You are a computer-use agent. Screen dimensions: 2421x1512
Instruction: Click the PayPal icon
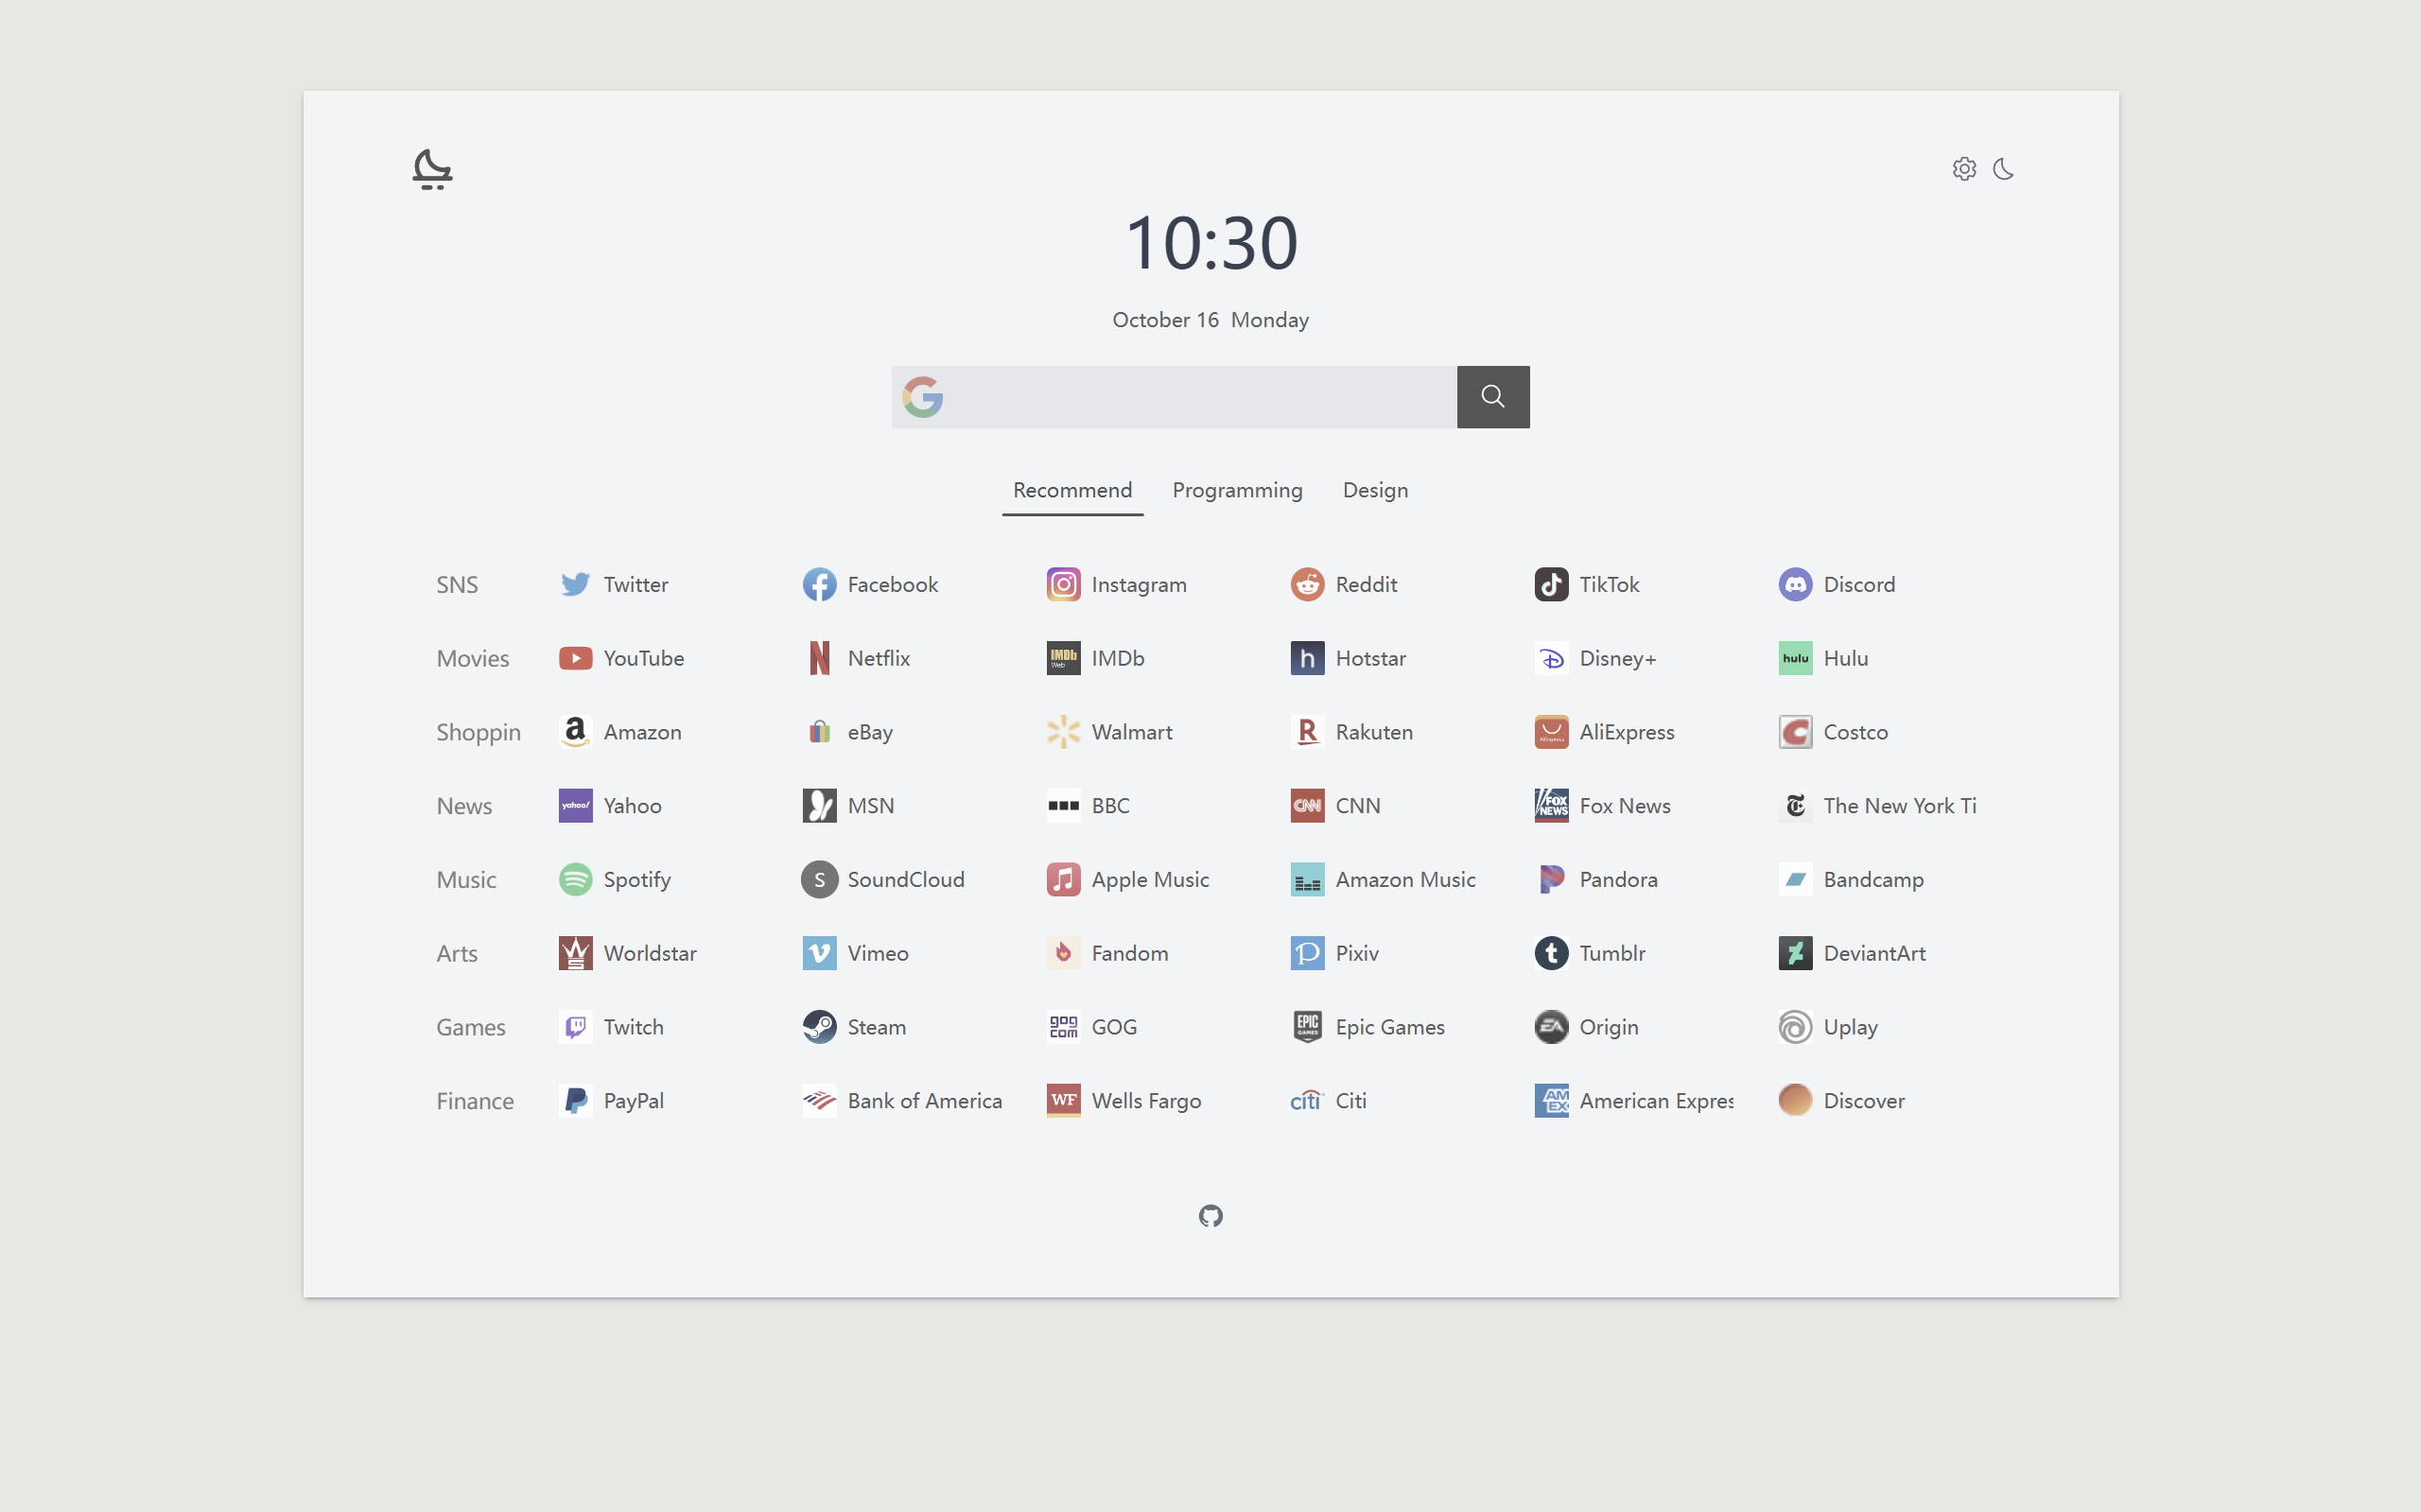coord(575,1101)
